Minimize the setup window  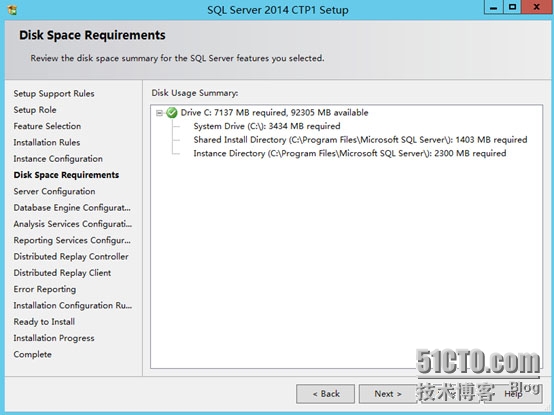tap(494, 7)
